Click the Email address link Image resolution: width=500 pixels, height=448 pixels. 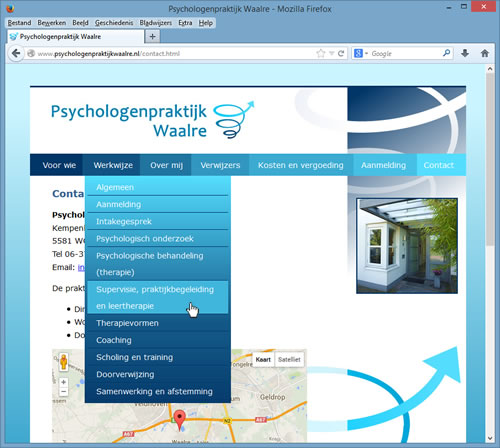click(81, 267)
